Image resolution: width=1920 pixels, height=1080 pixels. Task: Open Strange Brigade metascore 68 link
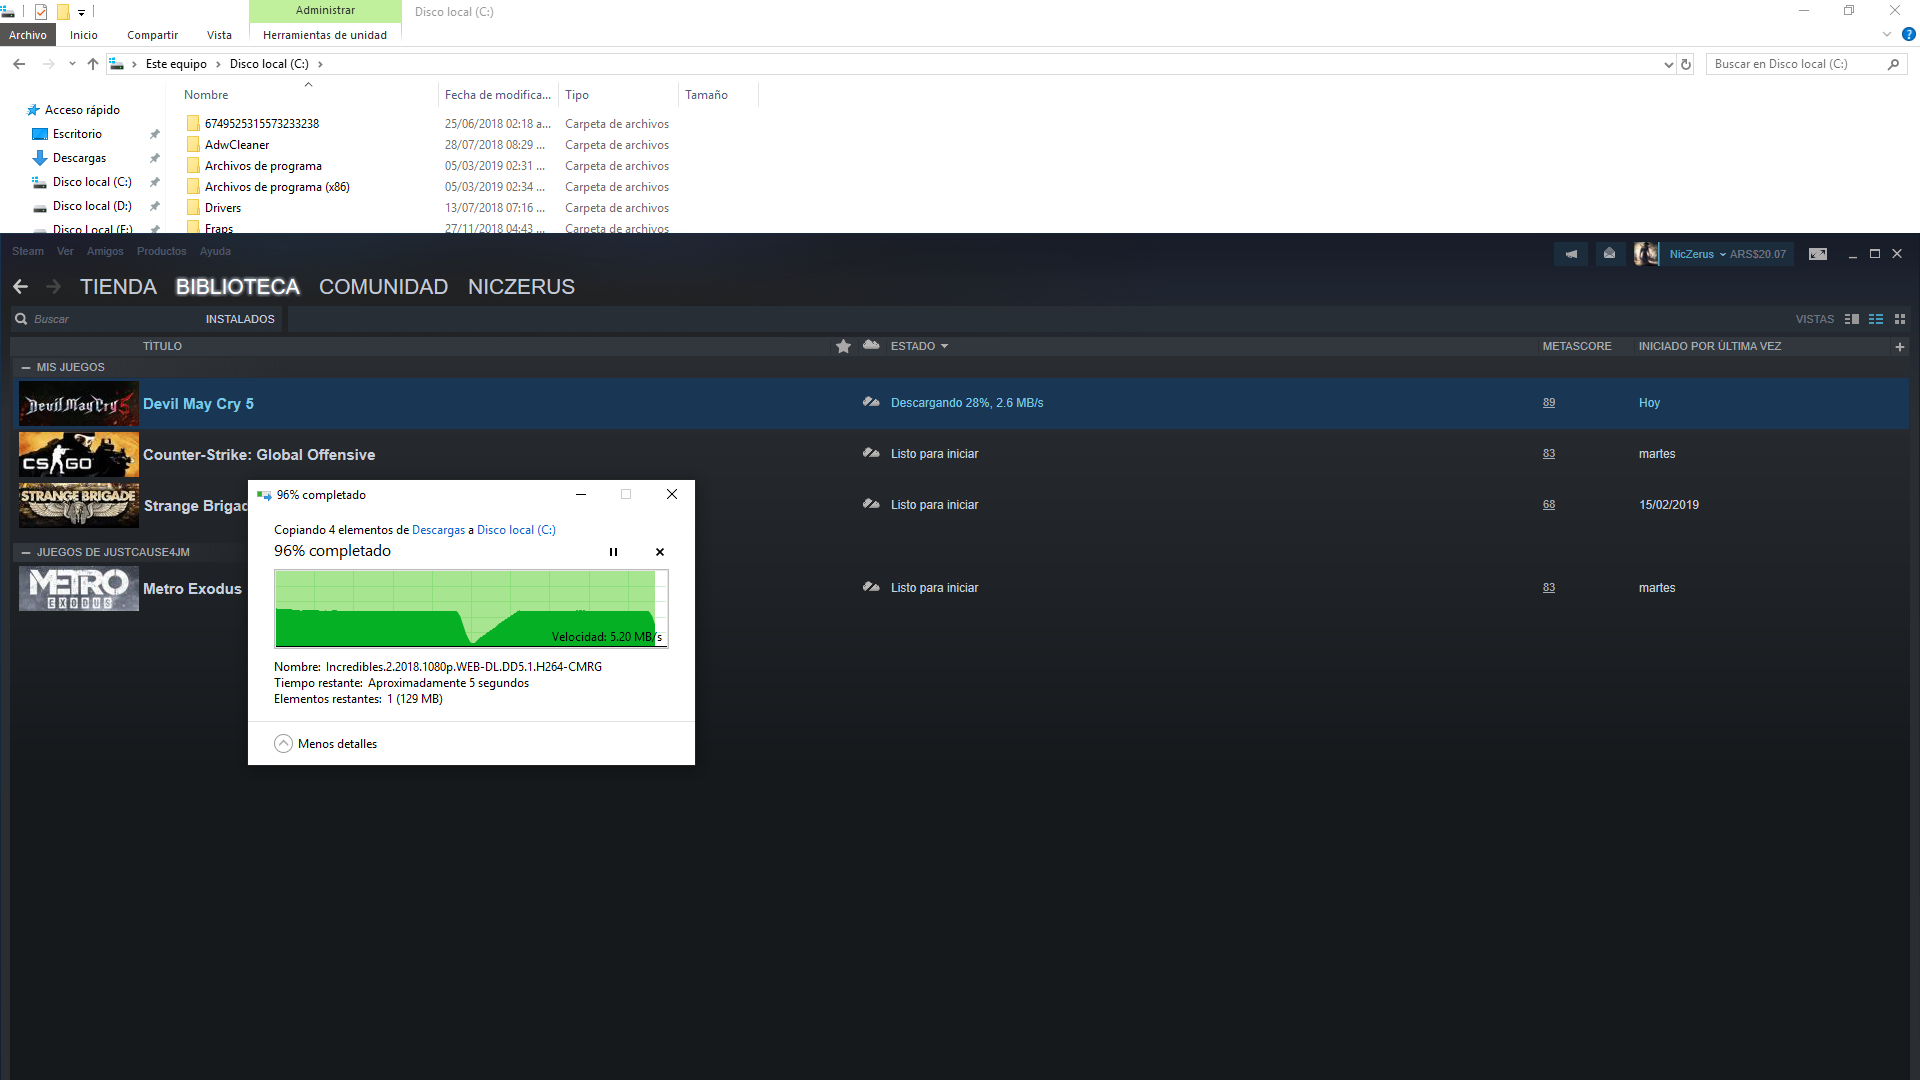coord(1548,505)
